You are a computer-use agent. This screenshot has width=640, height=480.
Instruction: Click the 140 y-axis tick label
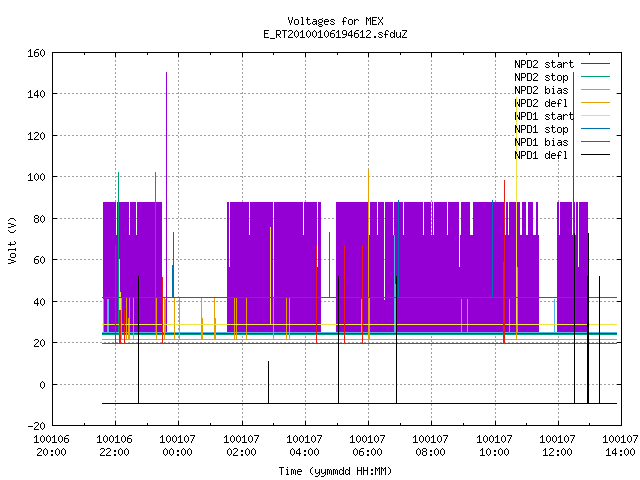pyautogui.click(x=36, y=94)
